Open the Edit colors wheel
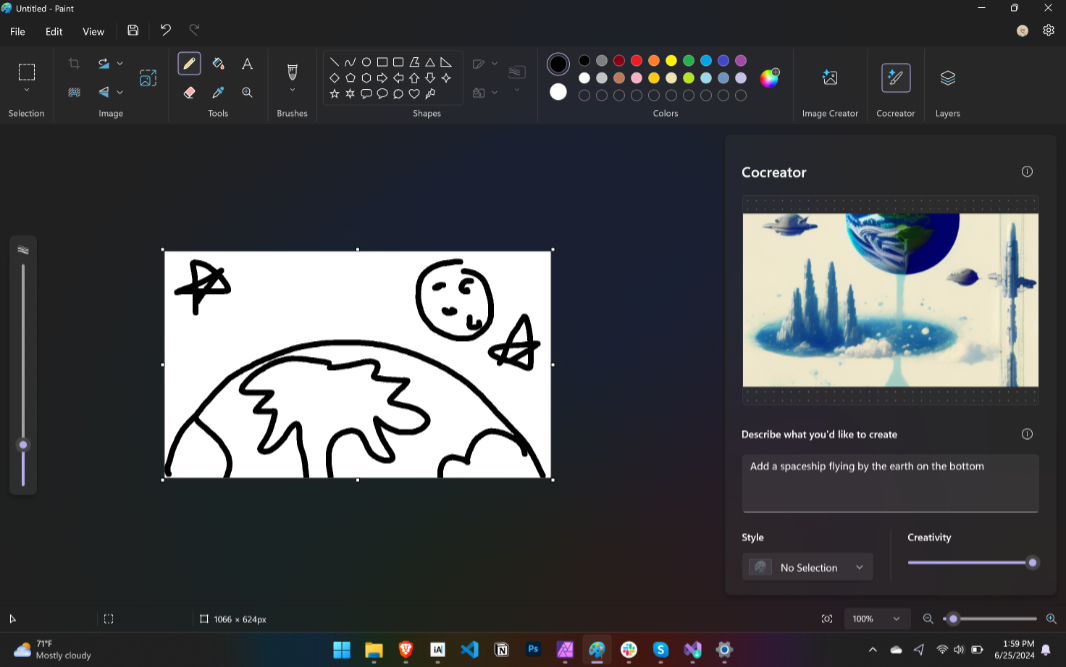Viewport: 1066px width, 667px height. [770, 78]
